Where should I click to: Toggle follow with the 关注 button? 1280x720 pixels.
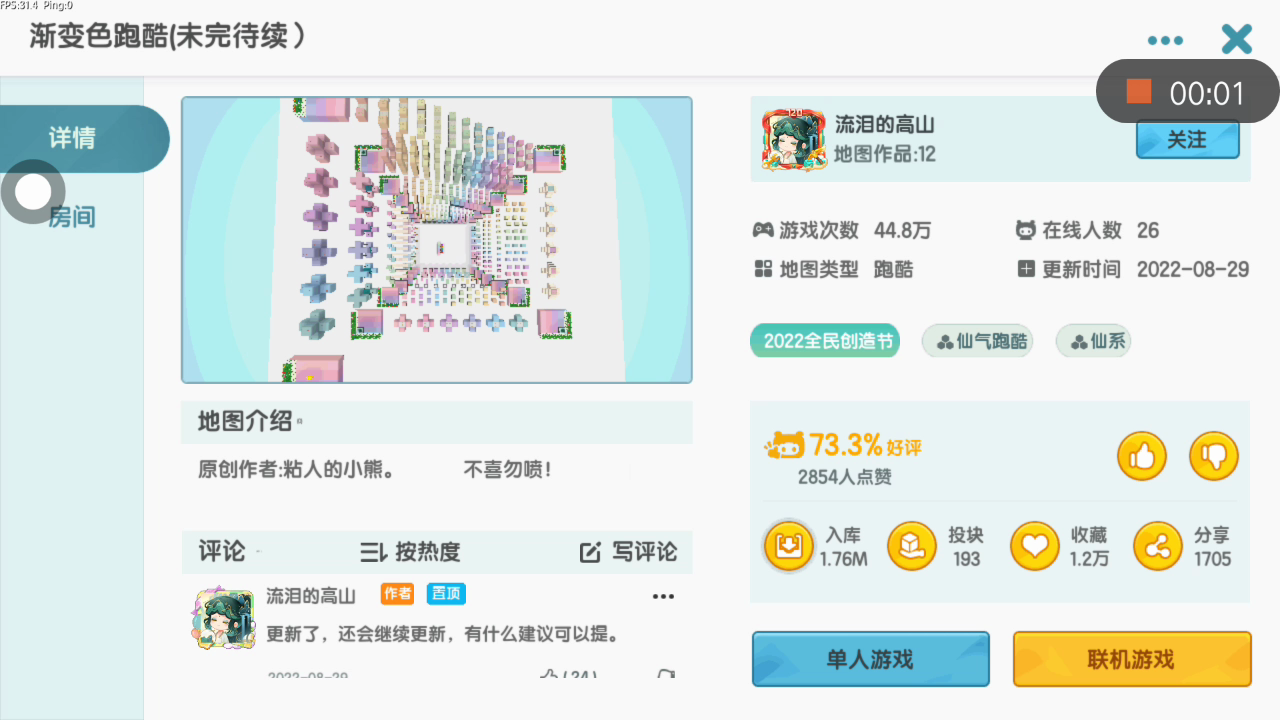[1188, 140]
